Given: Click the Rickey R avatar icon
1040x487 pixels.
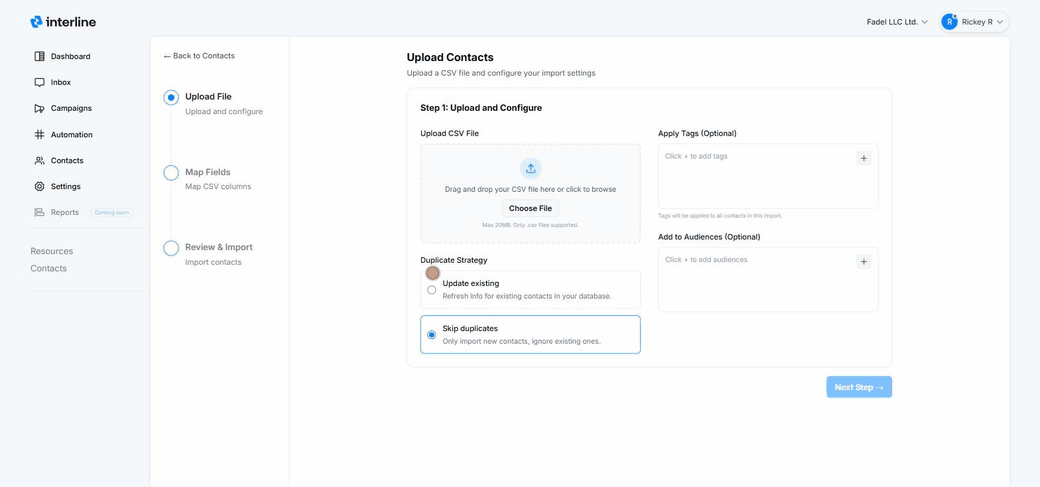Looking at the screenshot, I should pos(949,22).
